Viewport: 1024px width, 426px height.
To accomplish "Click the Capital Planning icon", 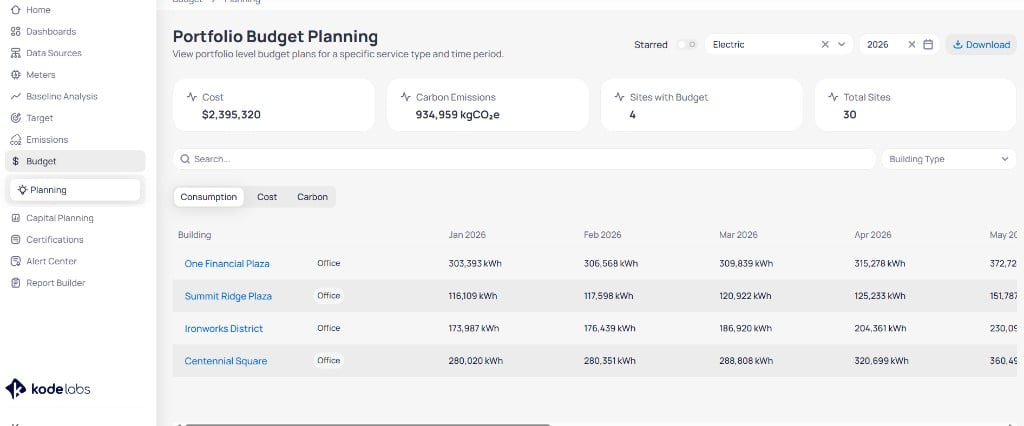I will click(16, 218).
